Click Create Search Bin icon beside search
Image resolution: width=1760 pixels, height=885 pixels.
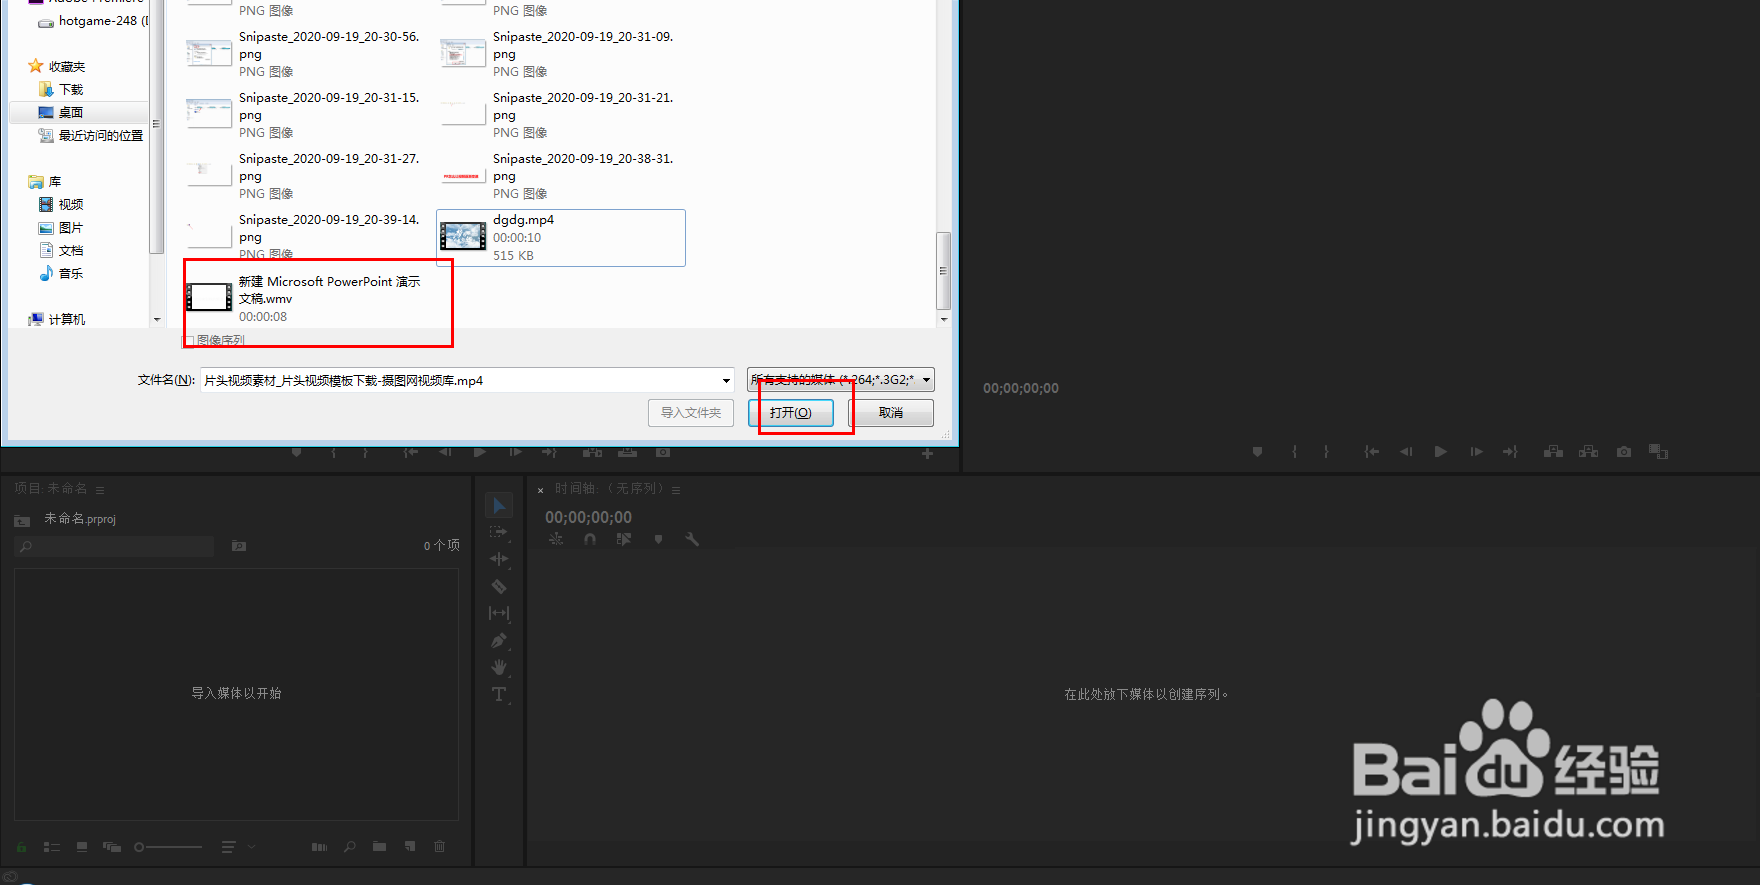[239, 546]
